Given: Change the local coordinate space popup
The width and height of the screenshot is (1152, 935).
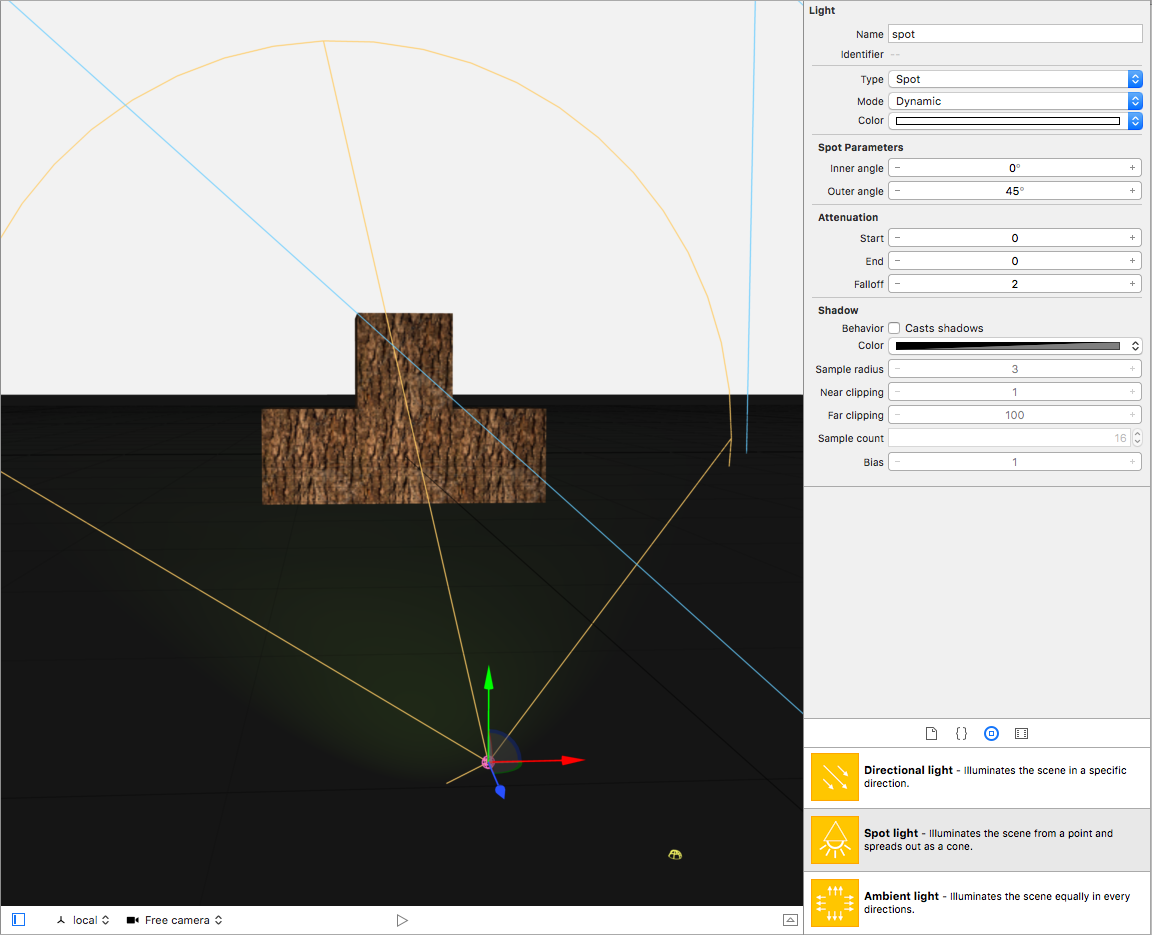Looking at the screenshot, I should click(83, 920).
